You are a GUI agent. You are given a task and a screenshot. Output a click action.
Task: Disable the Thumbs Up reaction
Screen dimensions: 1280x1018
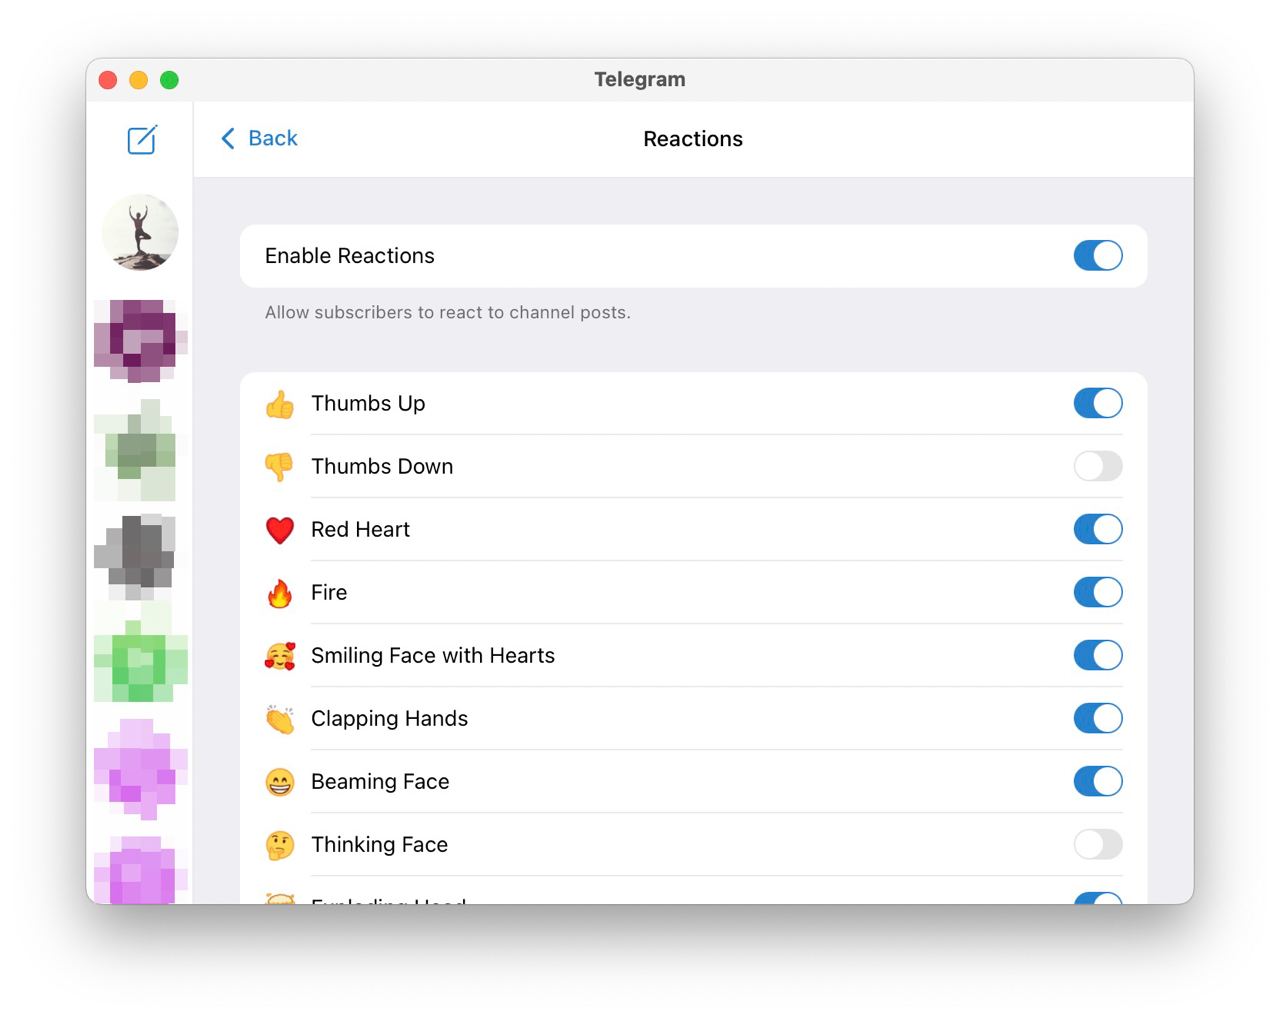[1098, 403]
